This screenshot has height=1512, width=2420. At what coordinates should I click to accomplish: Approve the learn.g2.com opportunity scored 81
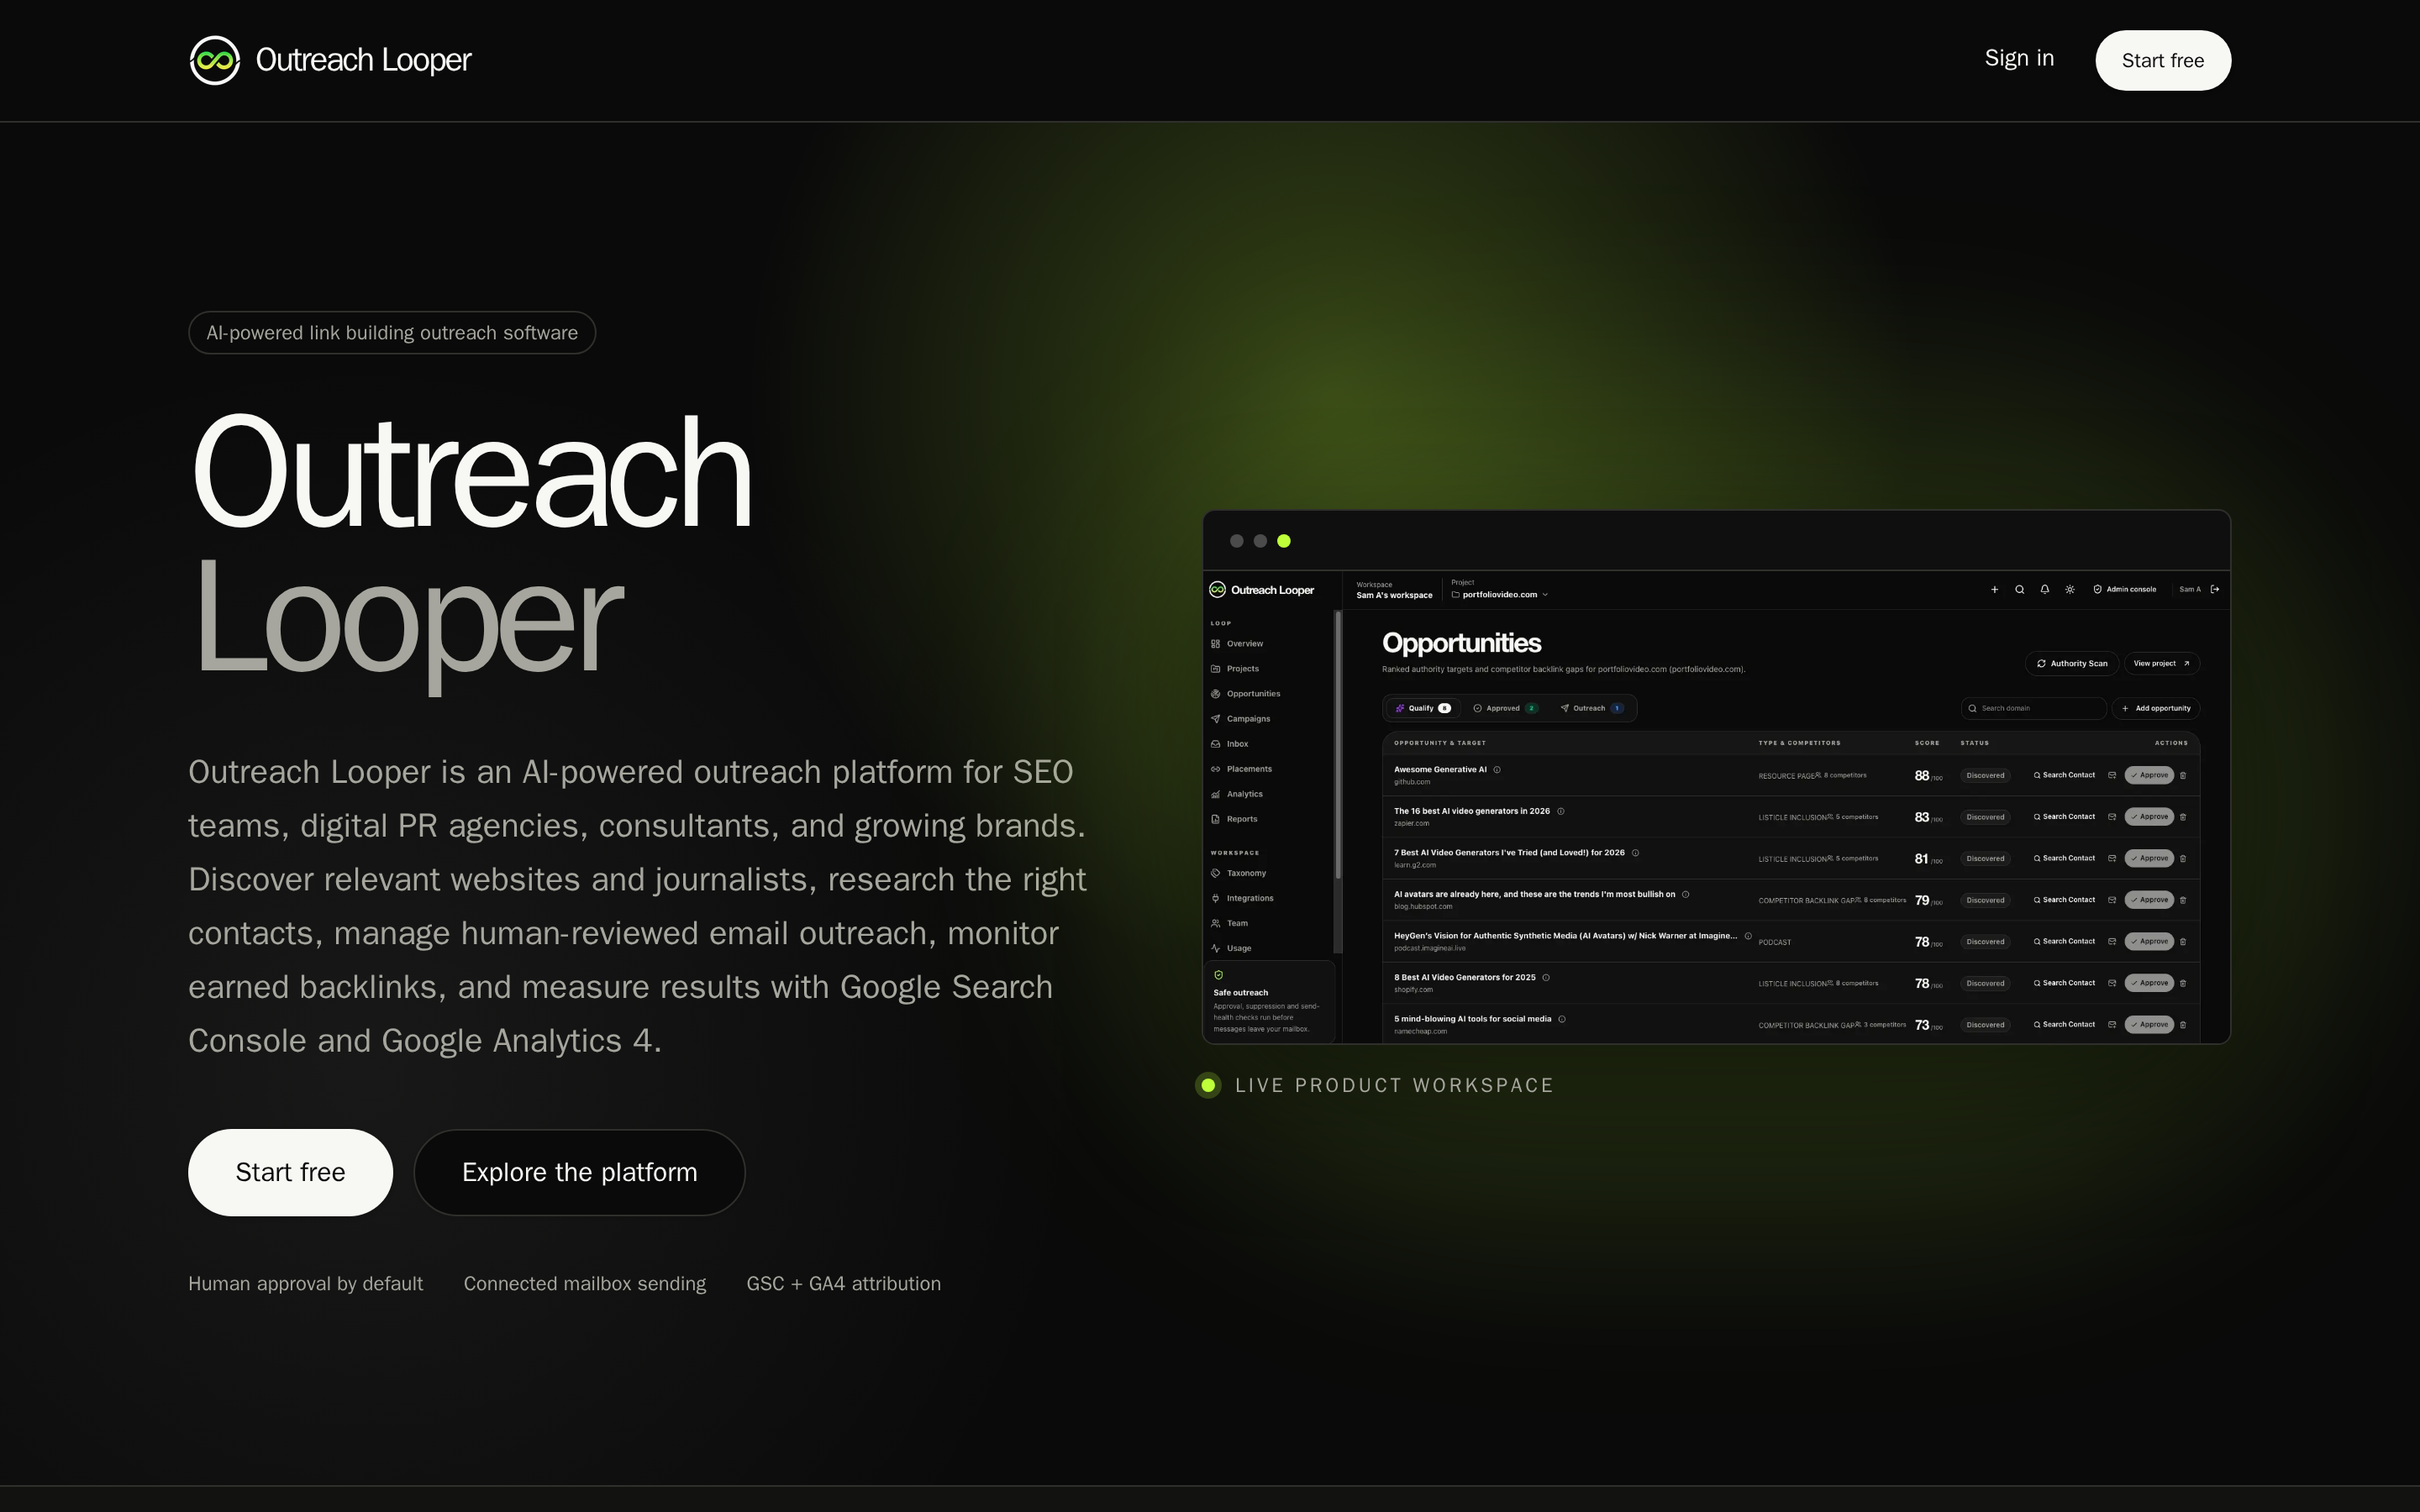pyautogui.click(x=2149, y=858)
